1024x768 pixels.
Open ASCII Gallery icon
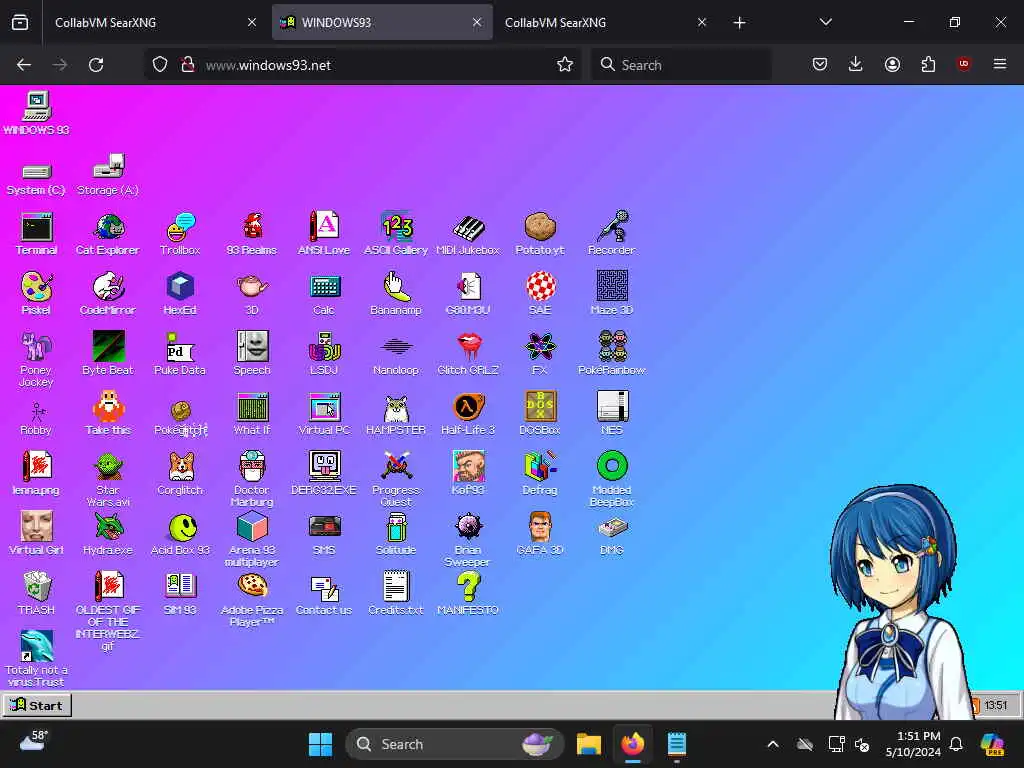coord(396,233)
